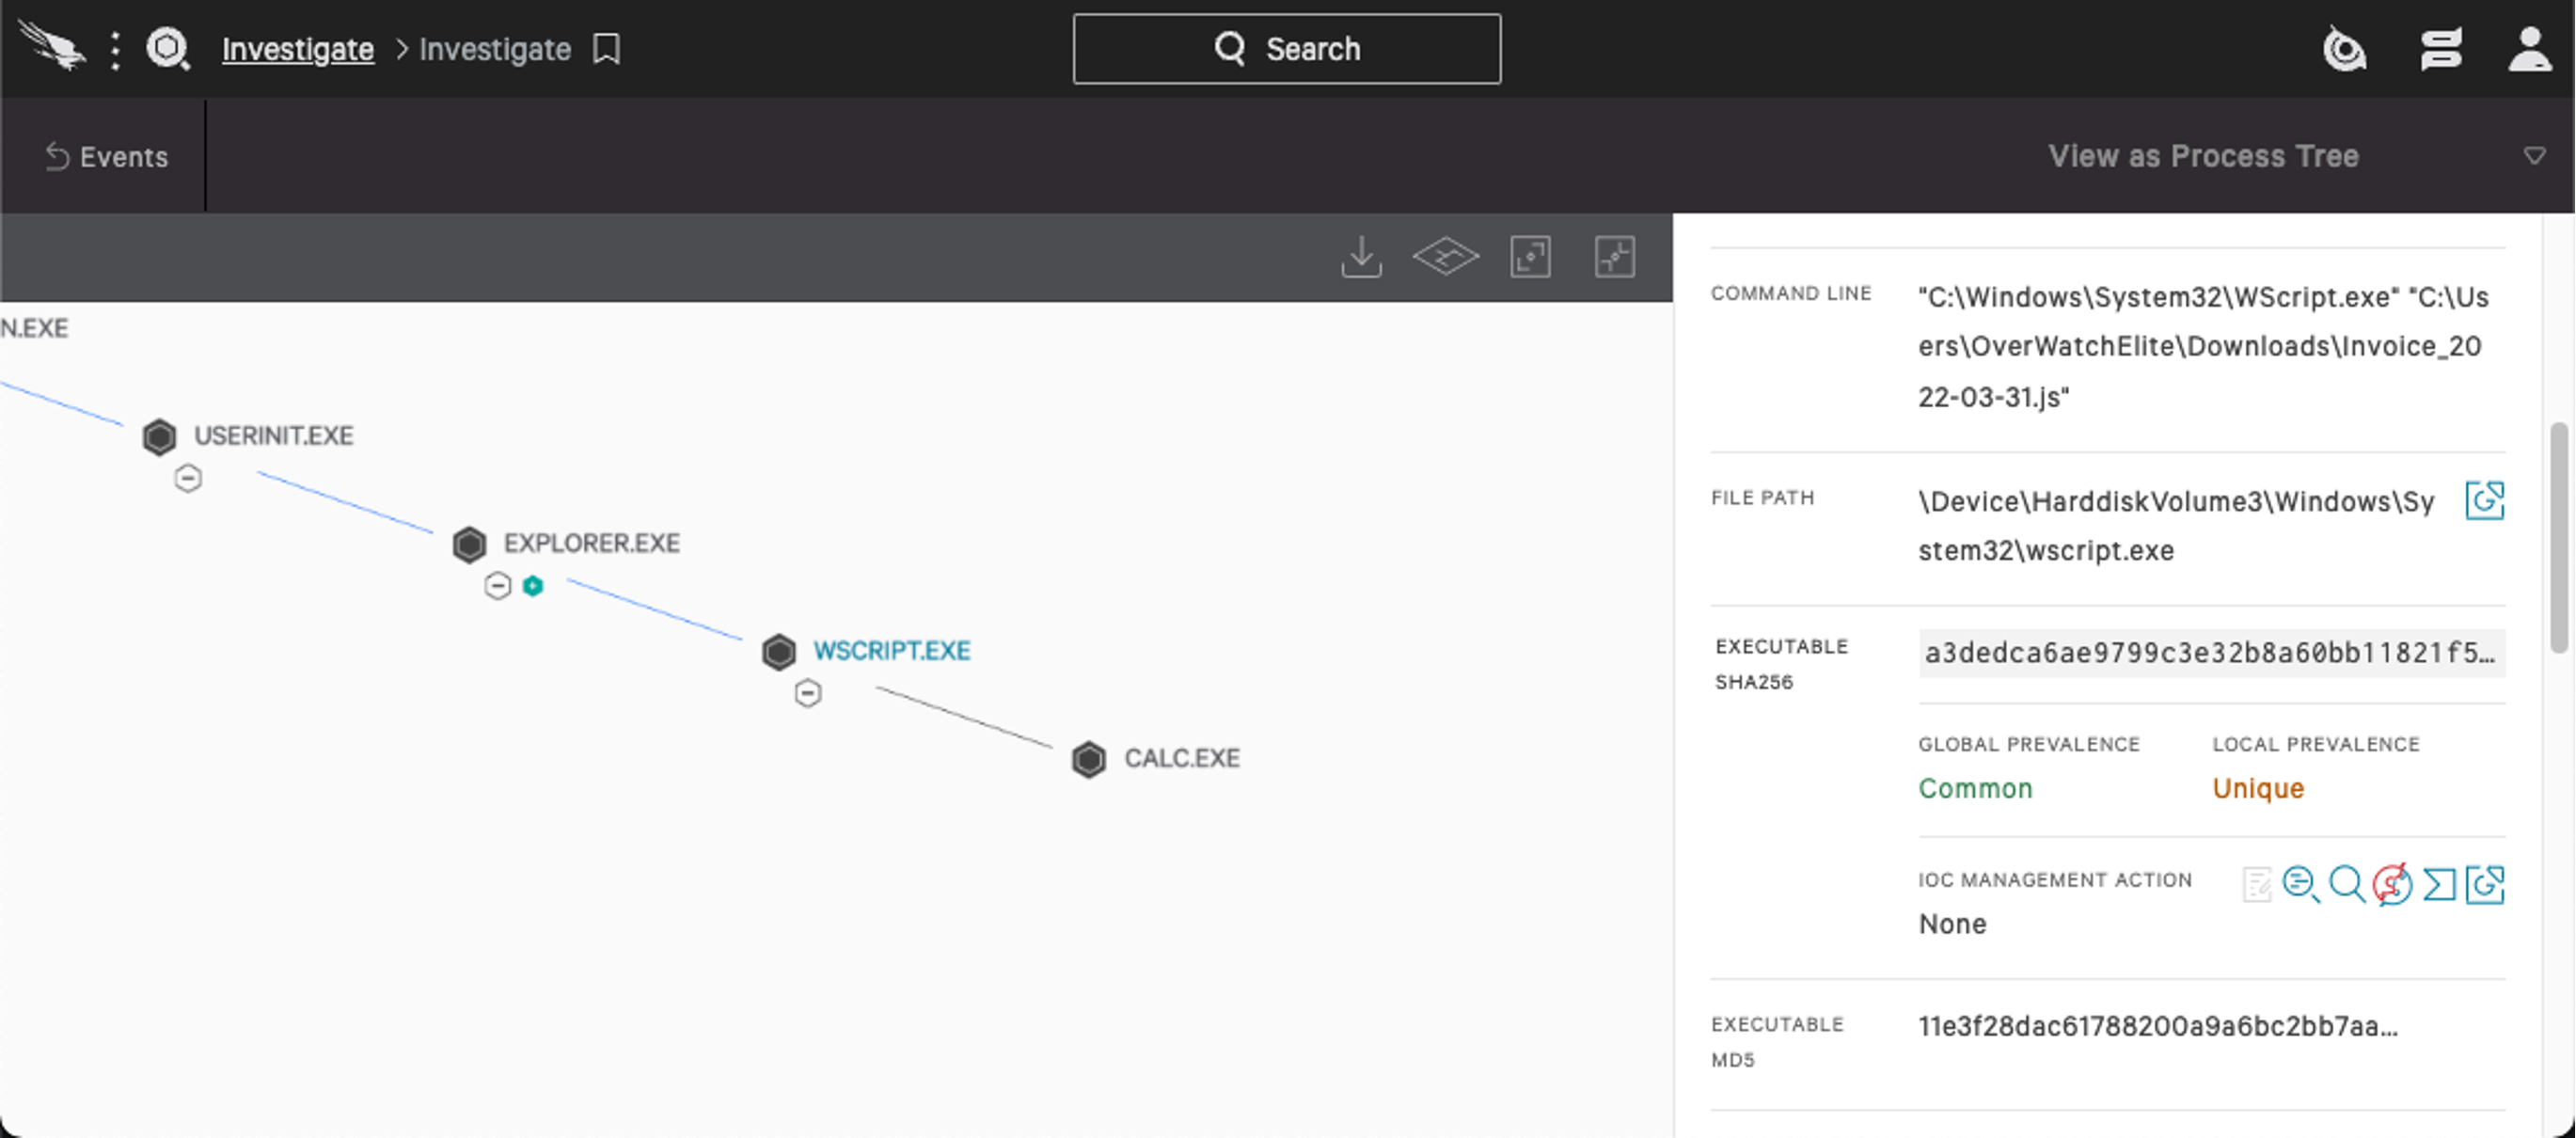This screenshot has height=1138, width=2576.
Task: Click the EXPLORER.EXE label
Action: [592, 543]
